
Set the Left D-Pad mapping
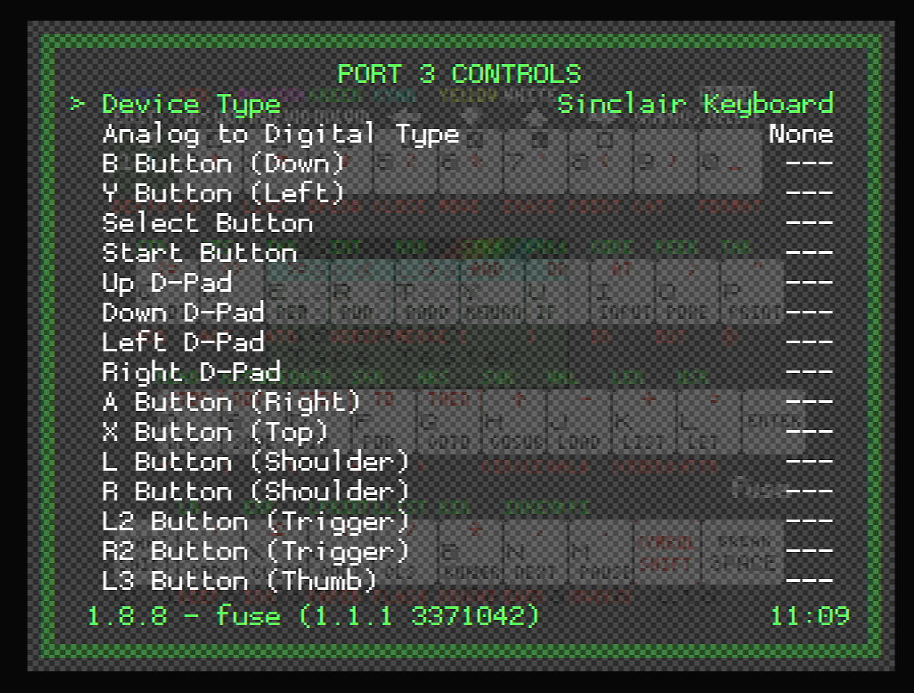coord(183,342)
